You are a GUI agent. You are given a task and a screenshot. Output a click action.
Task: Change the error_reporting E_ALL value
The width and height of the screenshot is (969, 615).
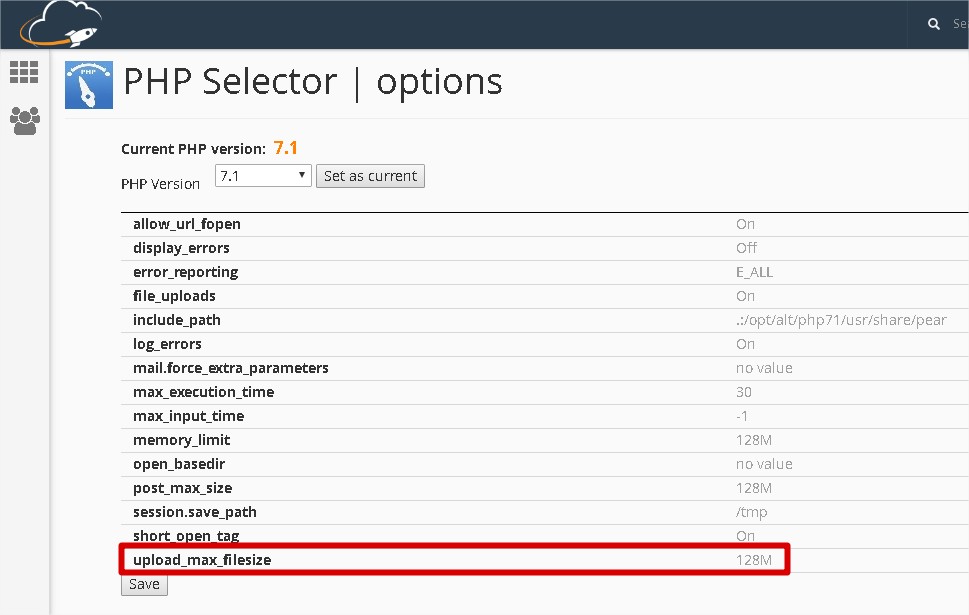pyautogui.click(x=754, y=272)
